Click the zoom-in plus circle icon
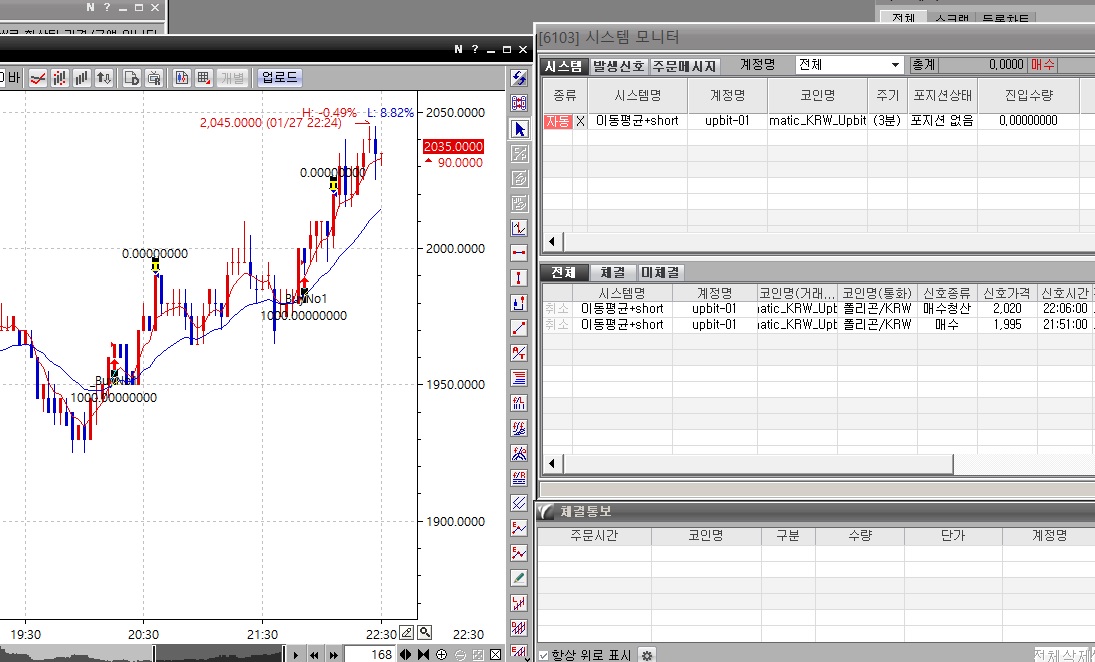 [x=442, y=655]
